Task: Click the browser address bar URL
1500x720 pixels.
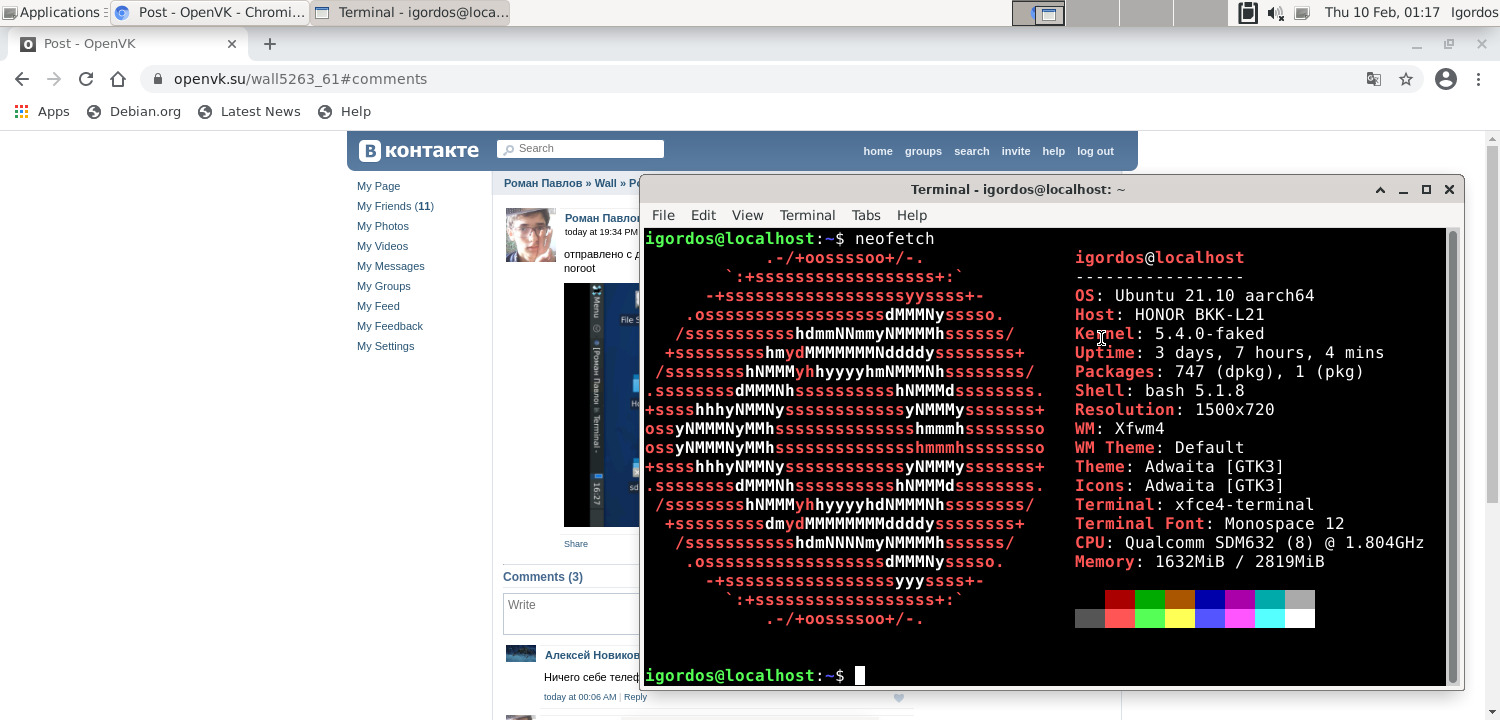Action: 300,79
